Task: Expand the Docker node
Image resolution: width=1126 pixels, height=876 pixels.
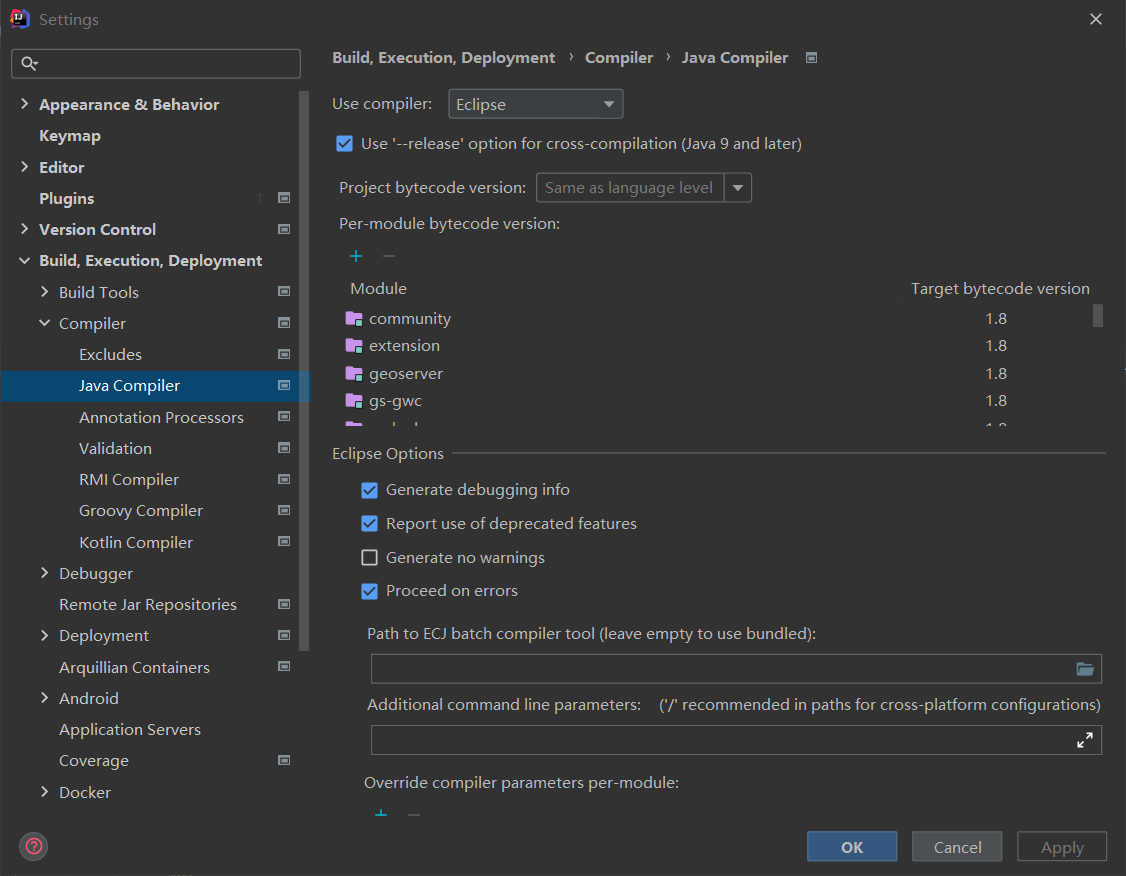Action: 45,792
